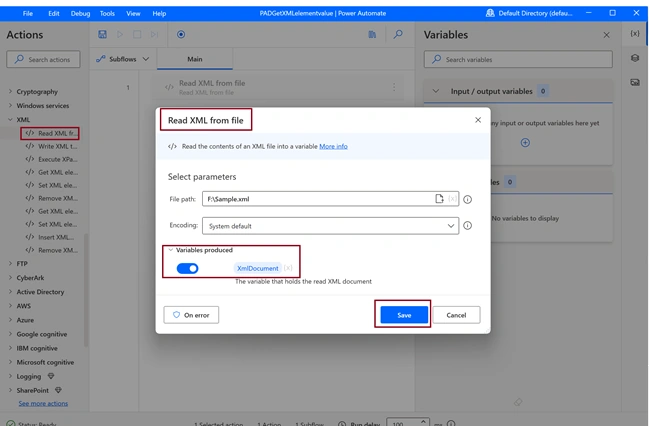Run the flow with play icon
This screenshot has width=650, height=426.
(x=120, y=34)
